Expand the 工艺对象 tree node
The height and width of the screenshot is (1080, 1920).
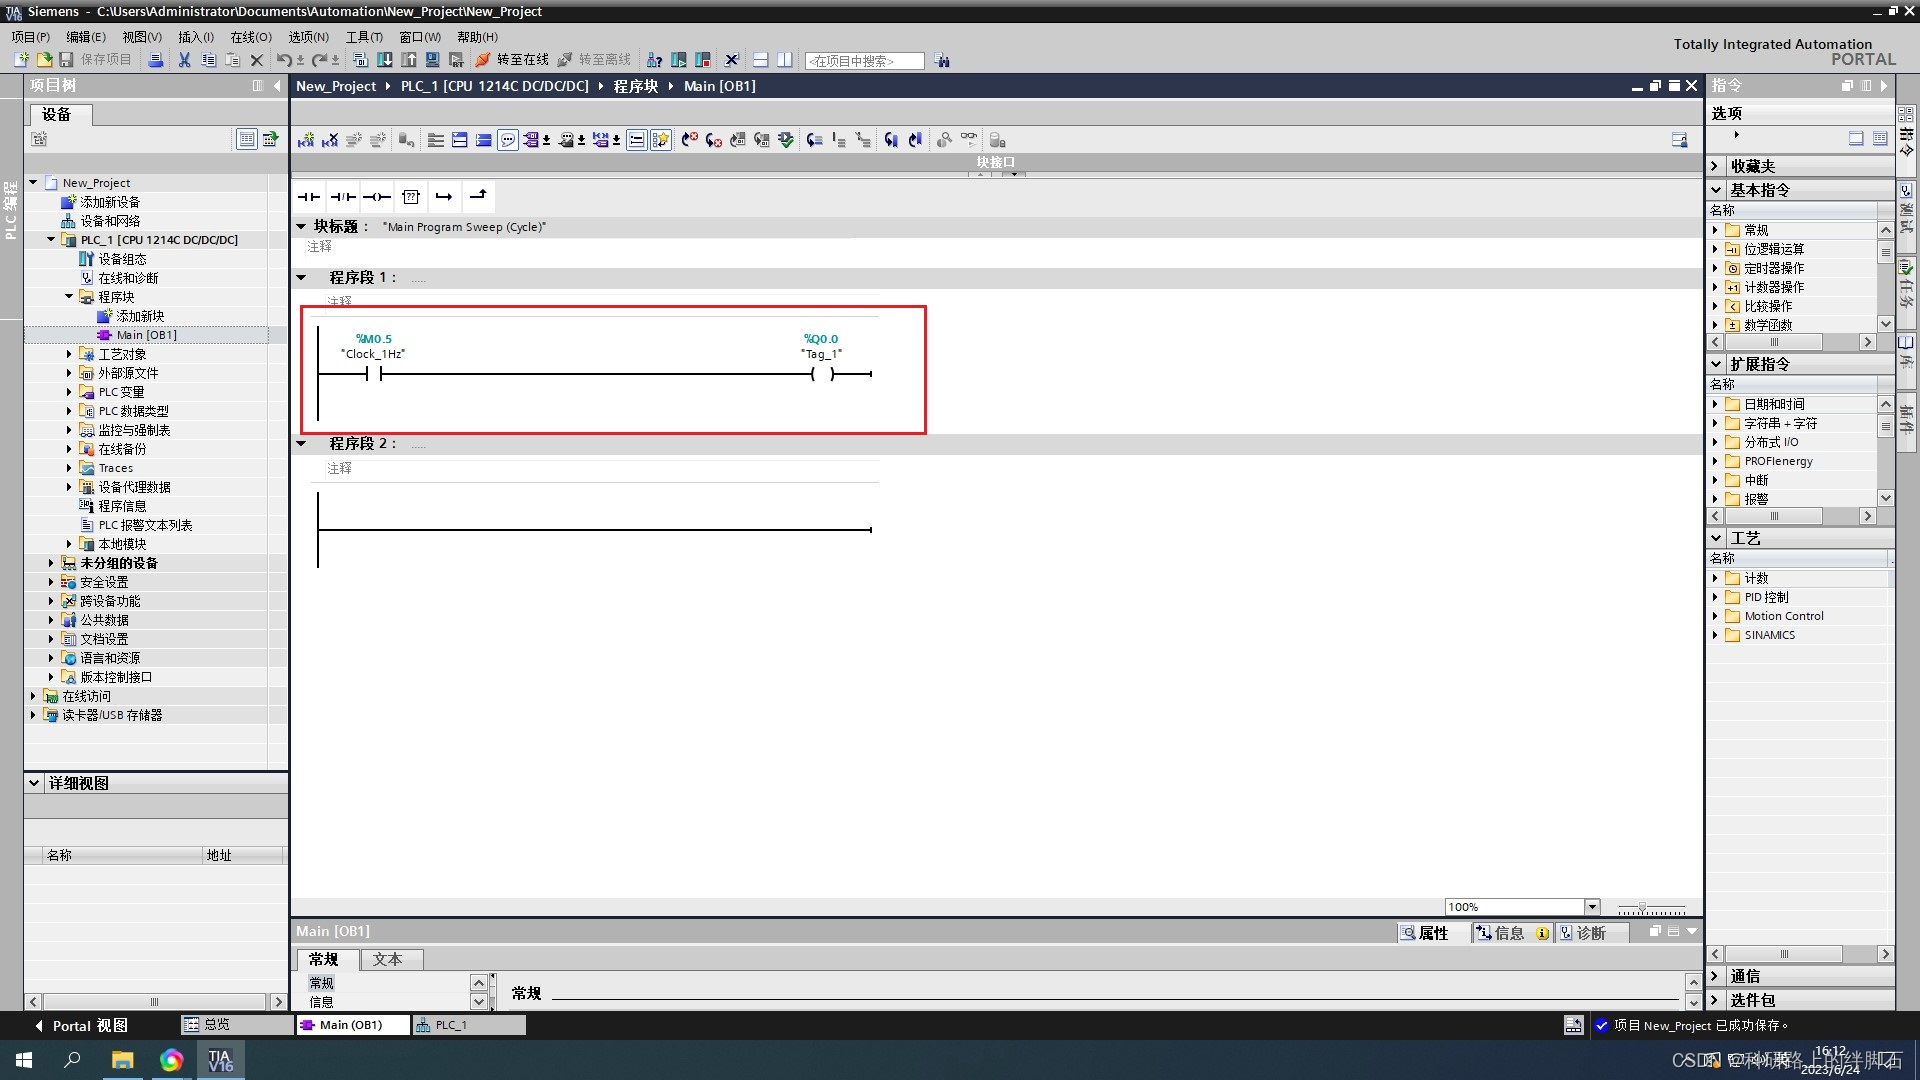pyautogui.click(x=69, y=354)
